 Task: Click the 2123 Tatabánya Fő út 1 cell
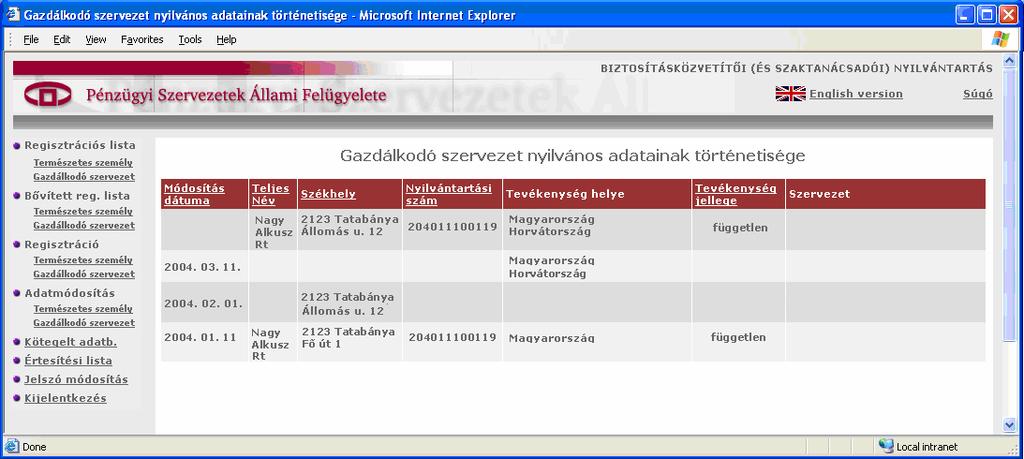tap(348, 338)
